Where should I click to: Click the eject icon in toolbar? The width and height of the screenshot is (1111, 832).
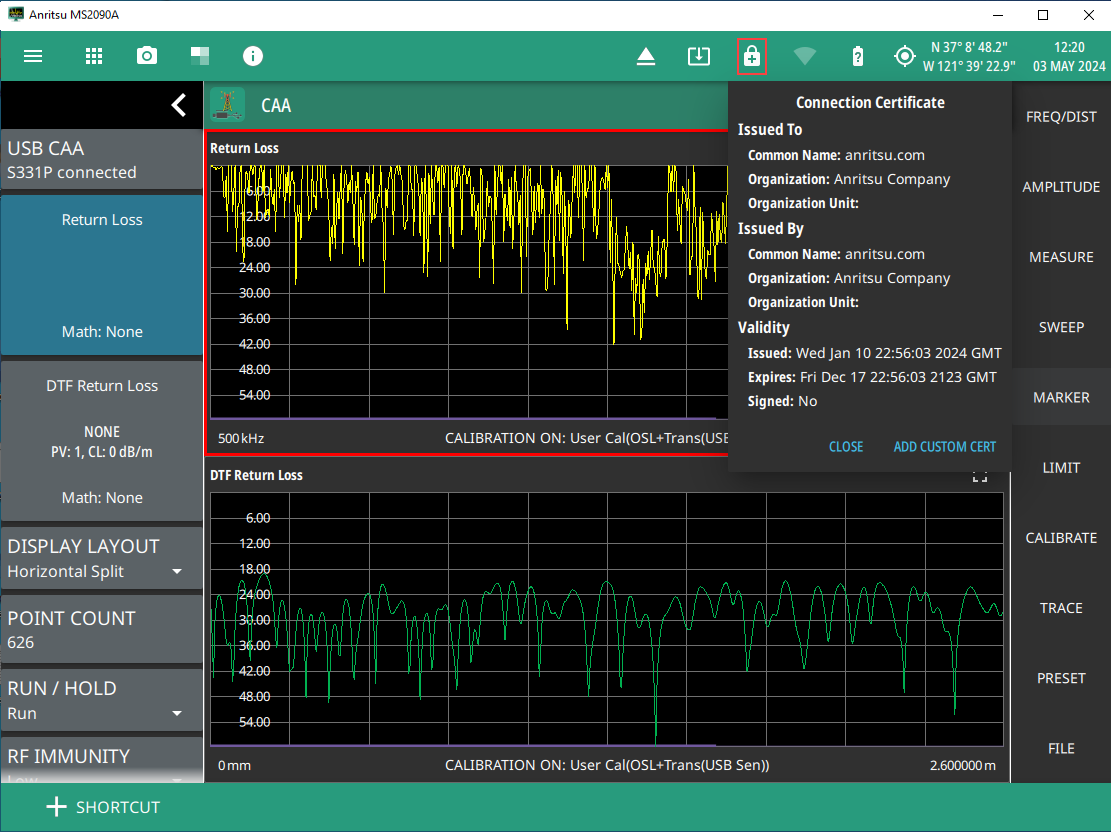646,56
